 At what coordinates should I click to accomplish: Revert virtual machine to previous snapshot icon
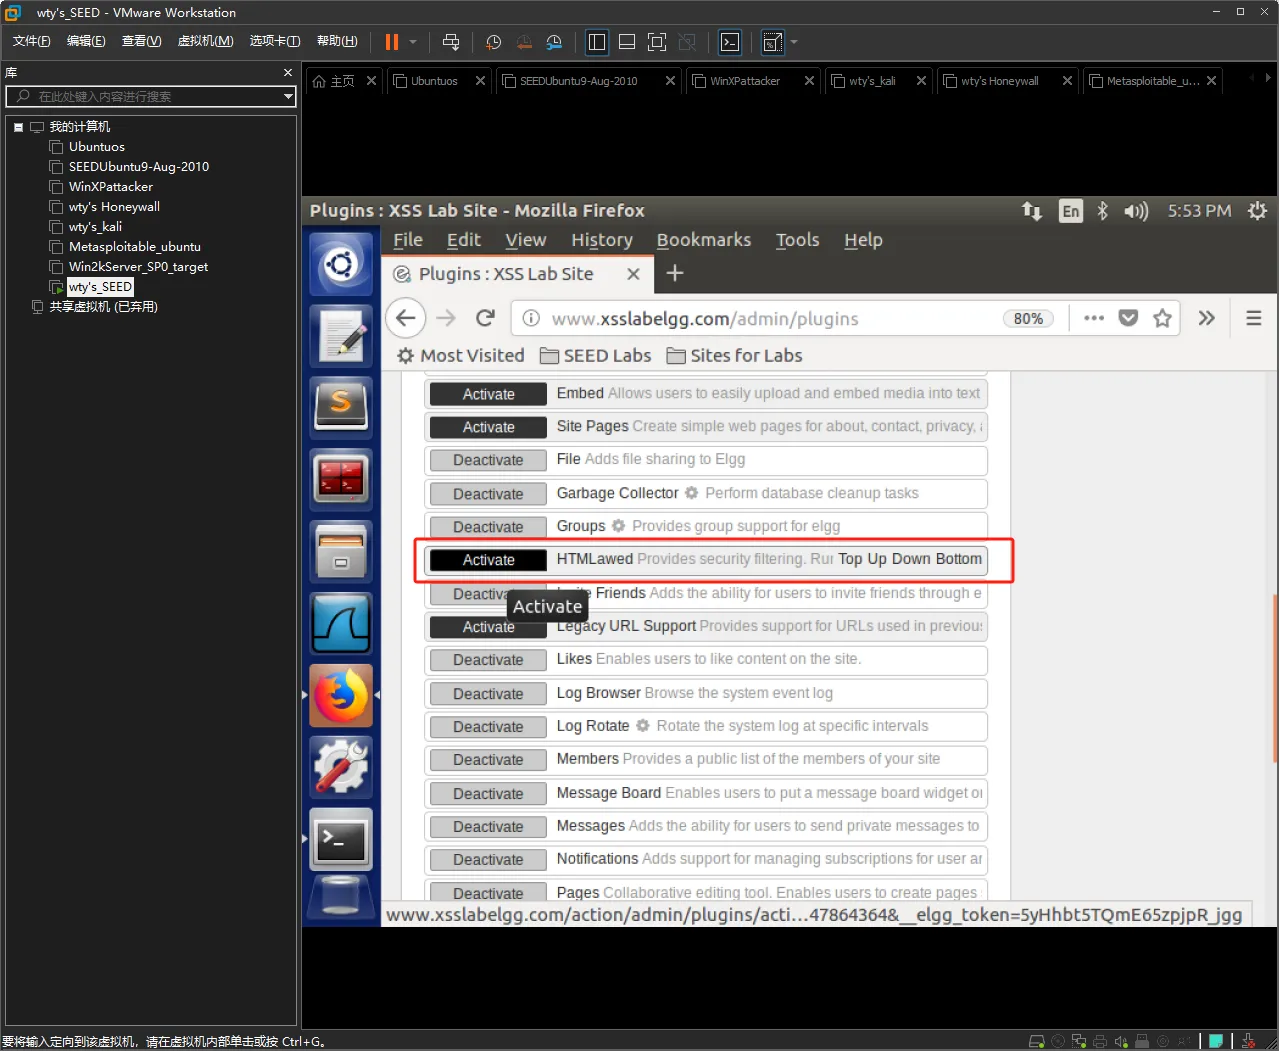click(x=524, y=42)
